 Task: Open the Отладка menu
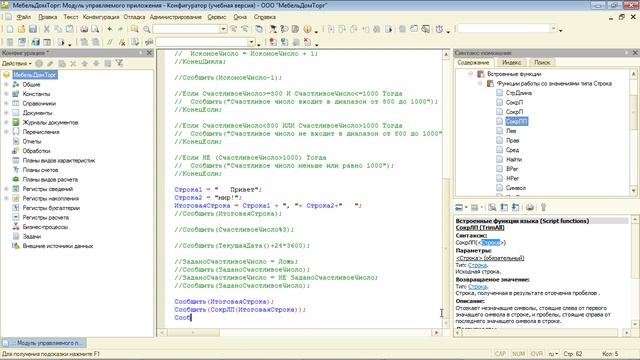[134, 17]
